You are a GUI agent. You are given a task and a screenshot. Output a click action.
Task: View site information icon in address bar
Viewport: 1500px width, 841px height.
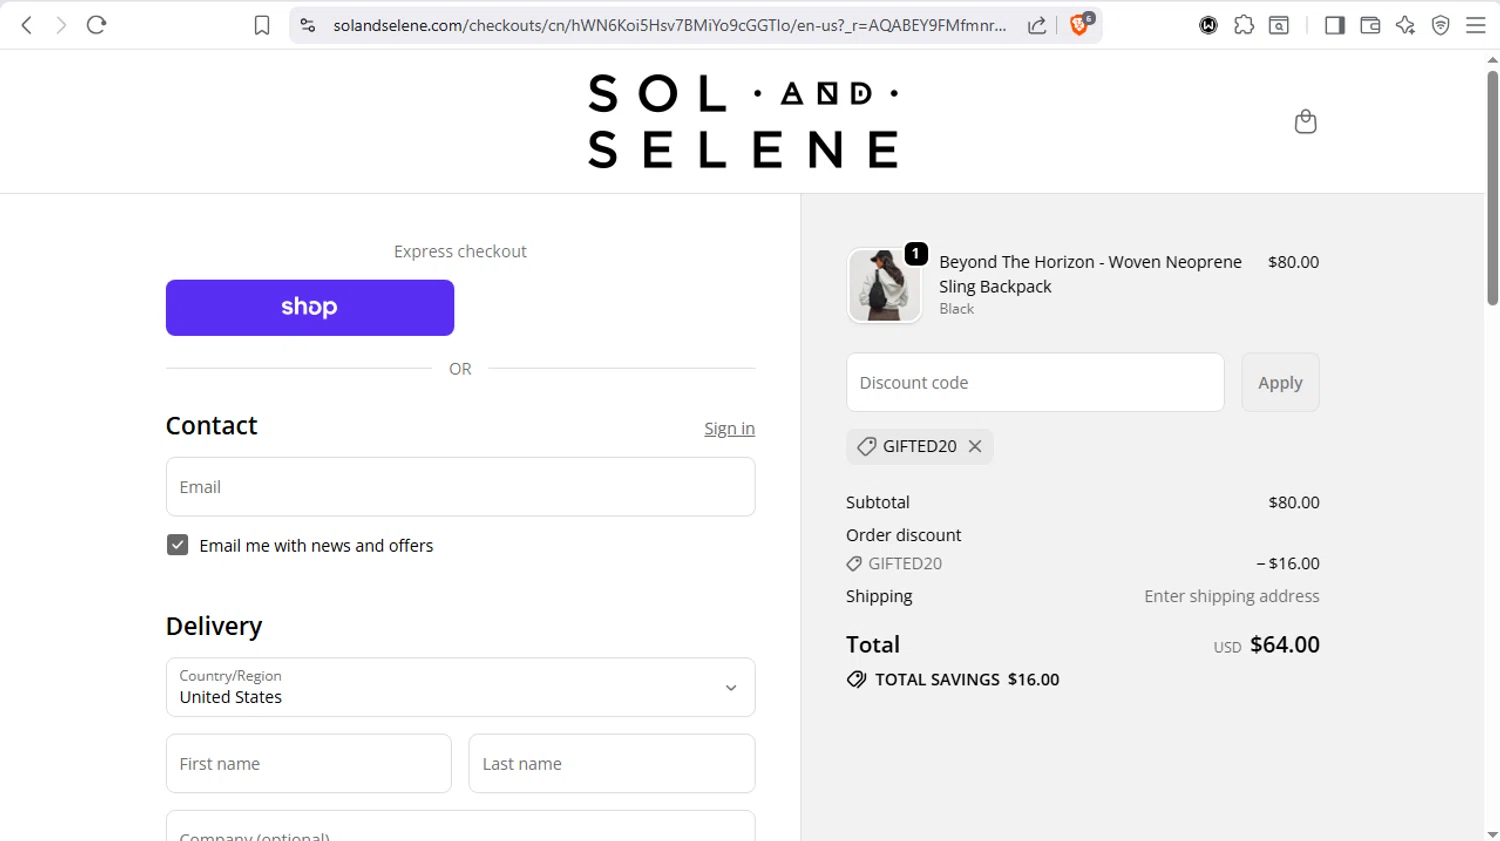click(x=308, y=25)
